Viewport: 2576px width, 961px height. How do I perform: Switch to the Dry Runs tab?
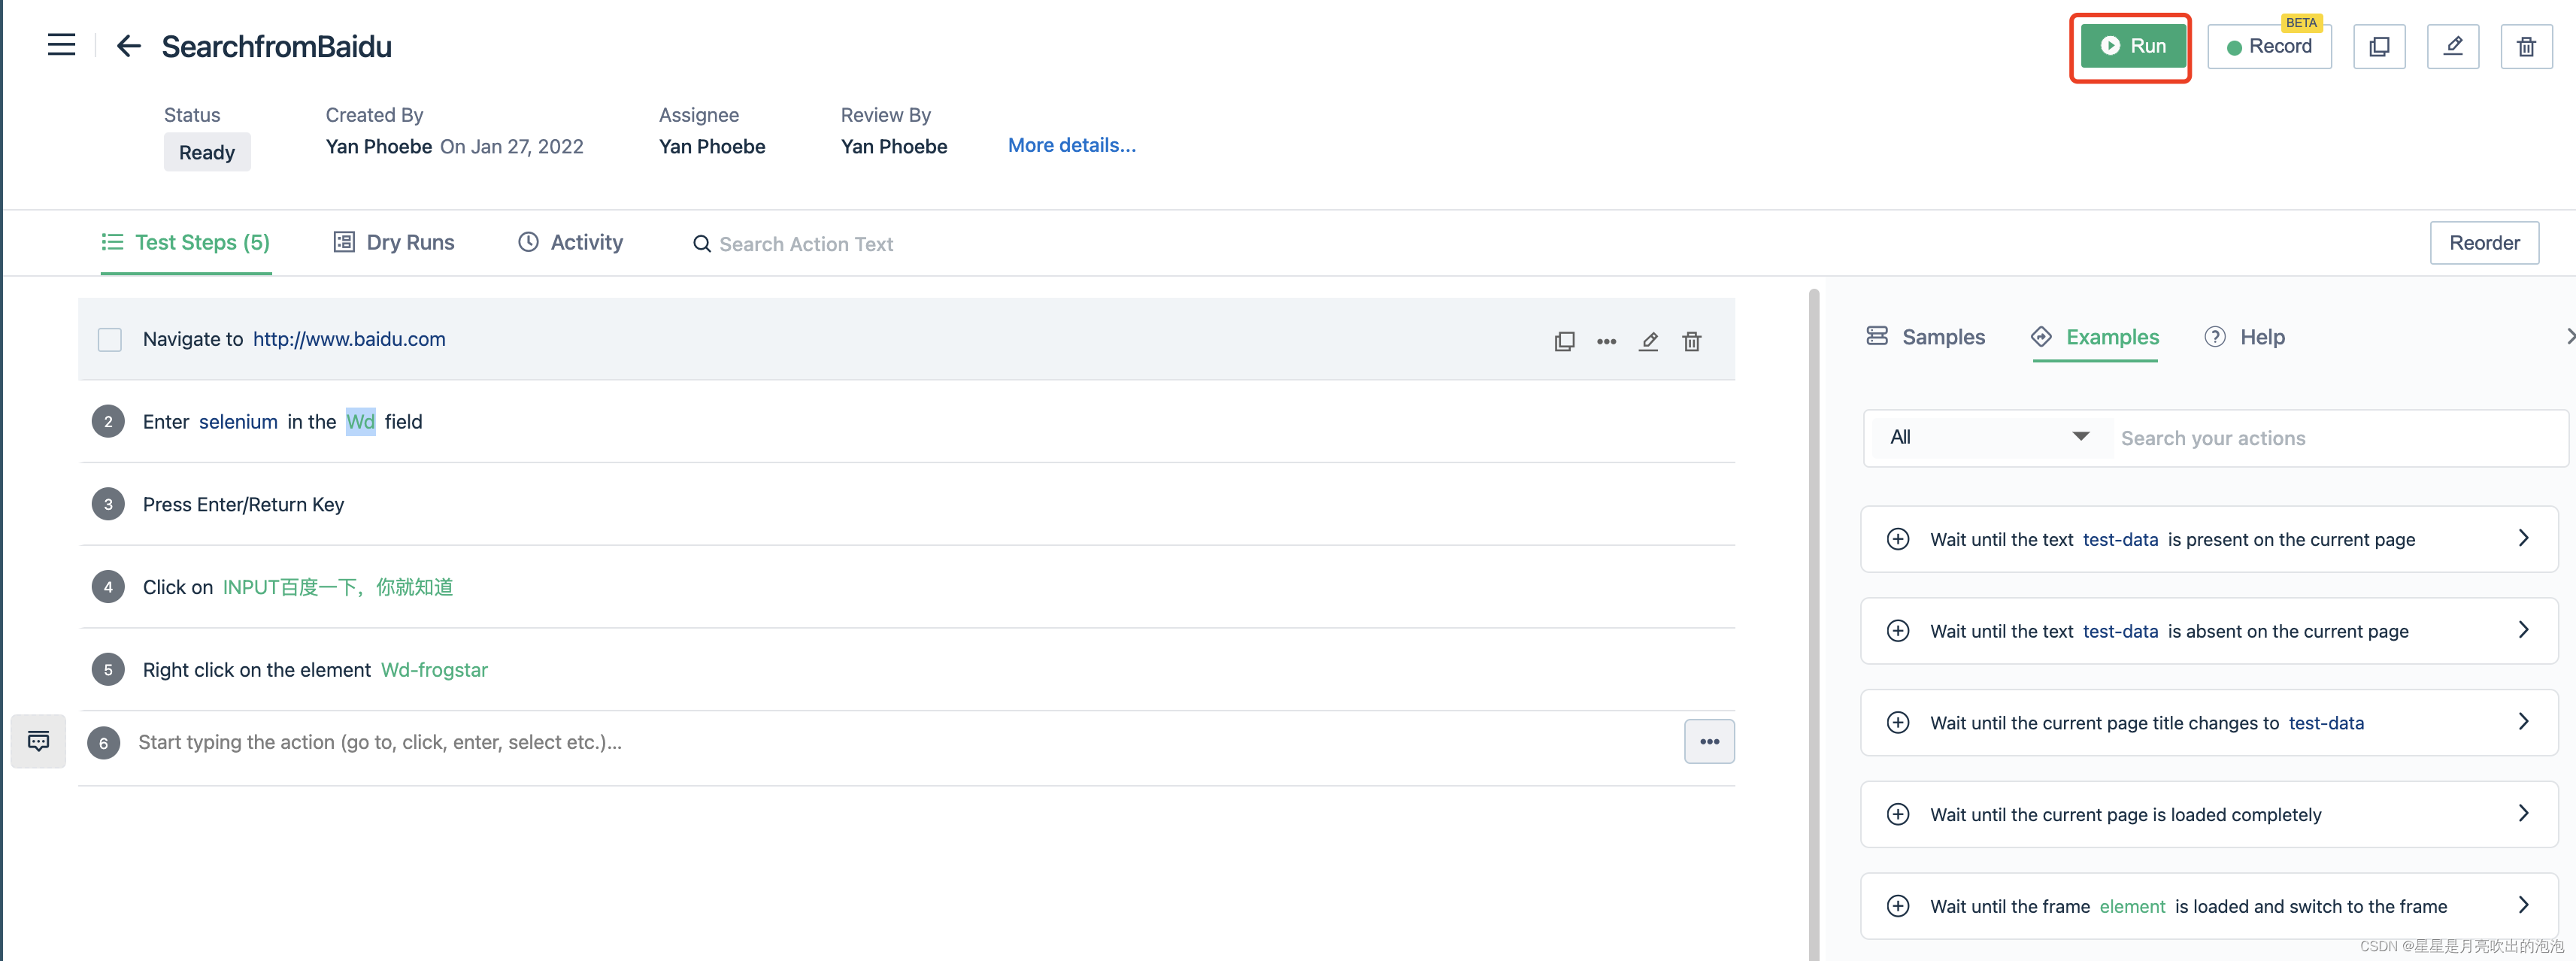pyautogui.click(x=394, y=243)
